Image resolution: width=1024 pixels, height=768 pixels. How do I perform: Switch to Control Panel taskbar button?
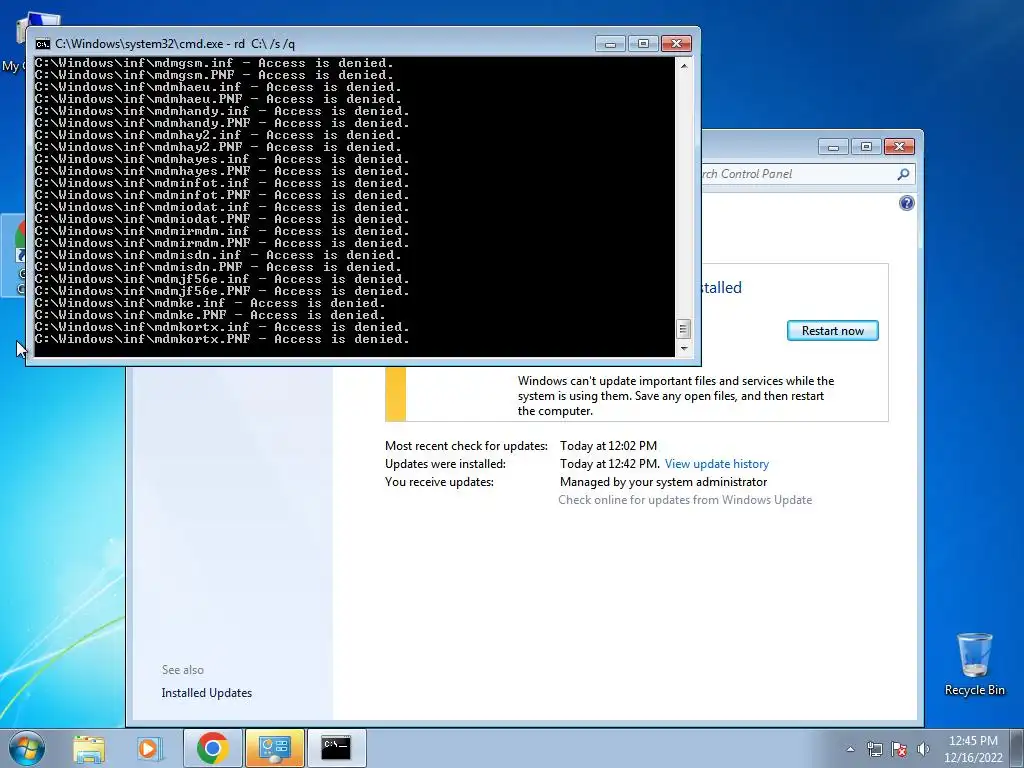click(x=274, y=748)
